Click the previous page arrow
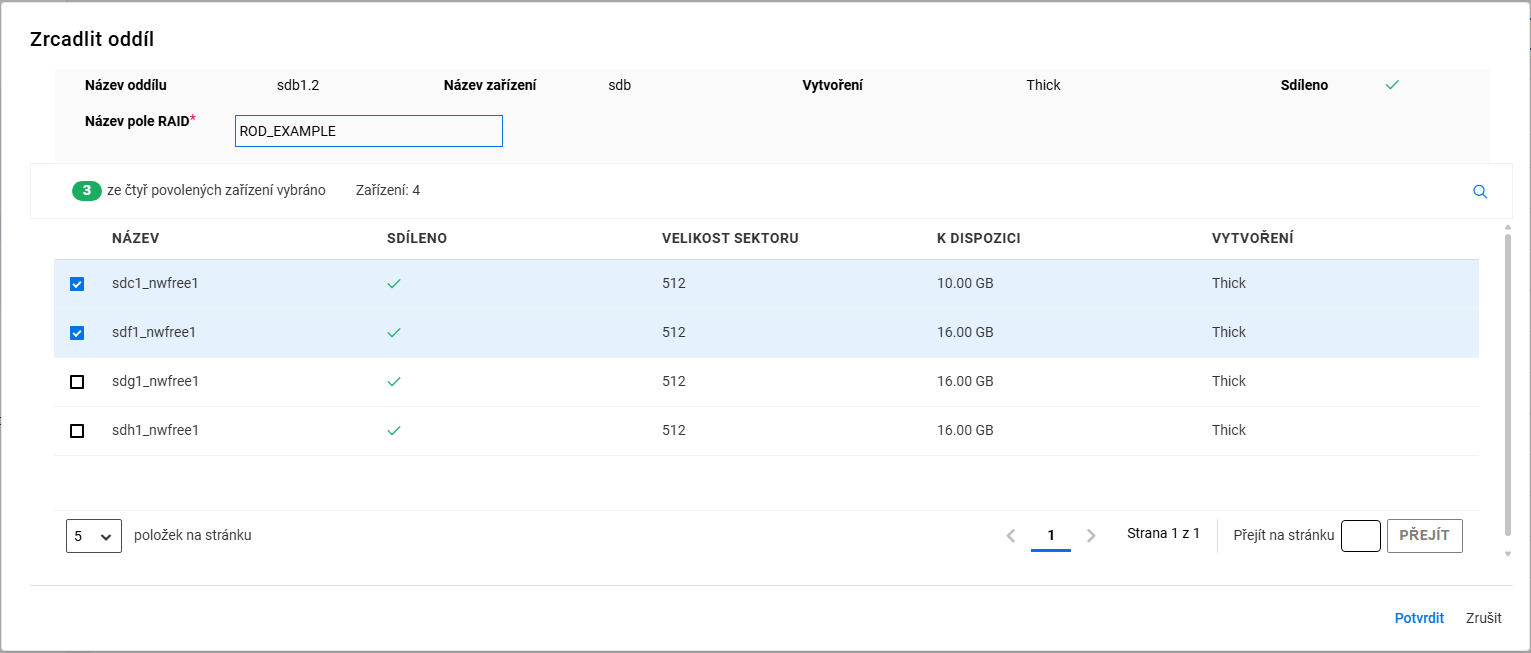The width and height of the screenshot is (1531, 653). click(1011, 536)
